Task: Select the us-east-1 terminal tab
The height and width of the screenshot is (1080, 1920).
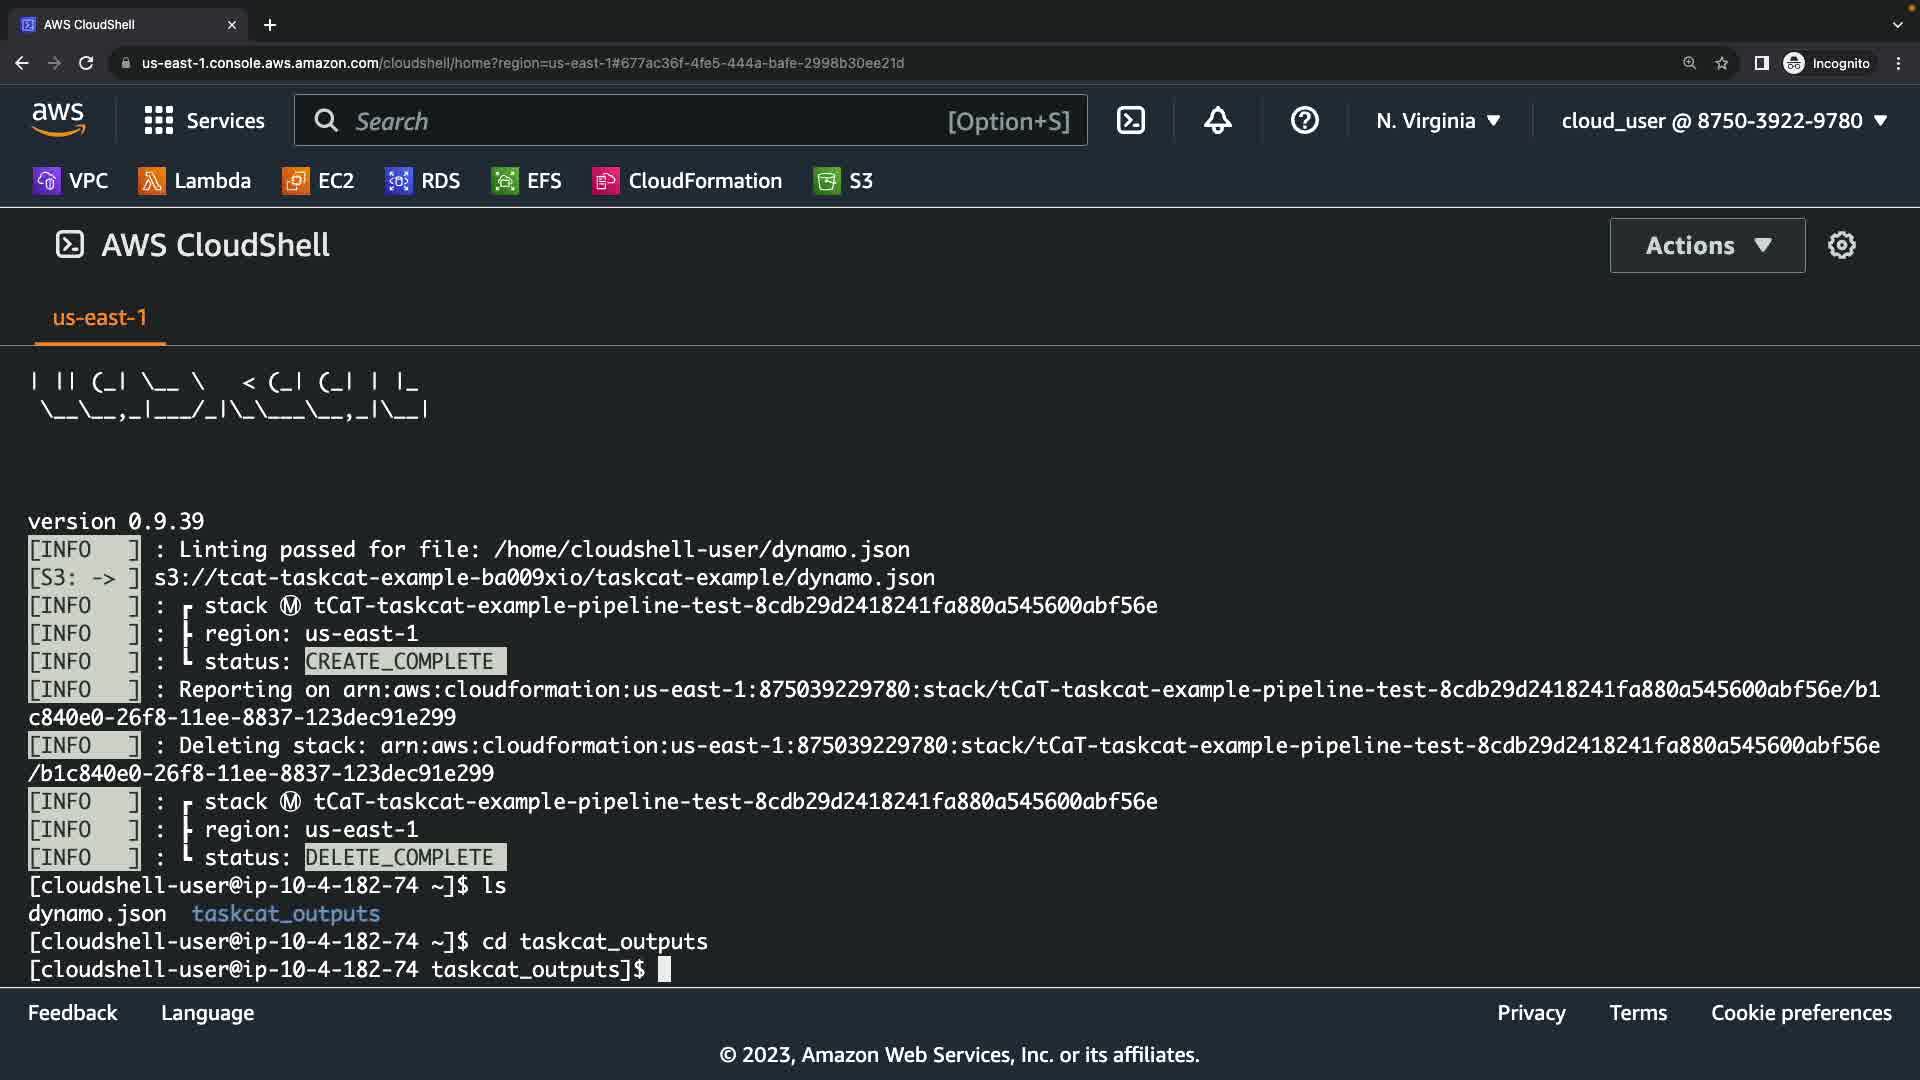Action: (100, 318)
